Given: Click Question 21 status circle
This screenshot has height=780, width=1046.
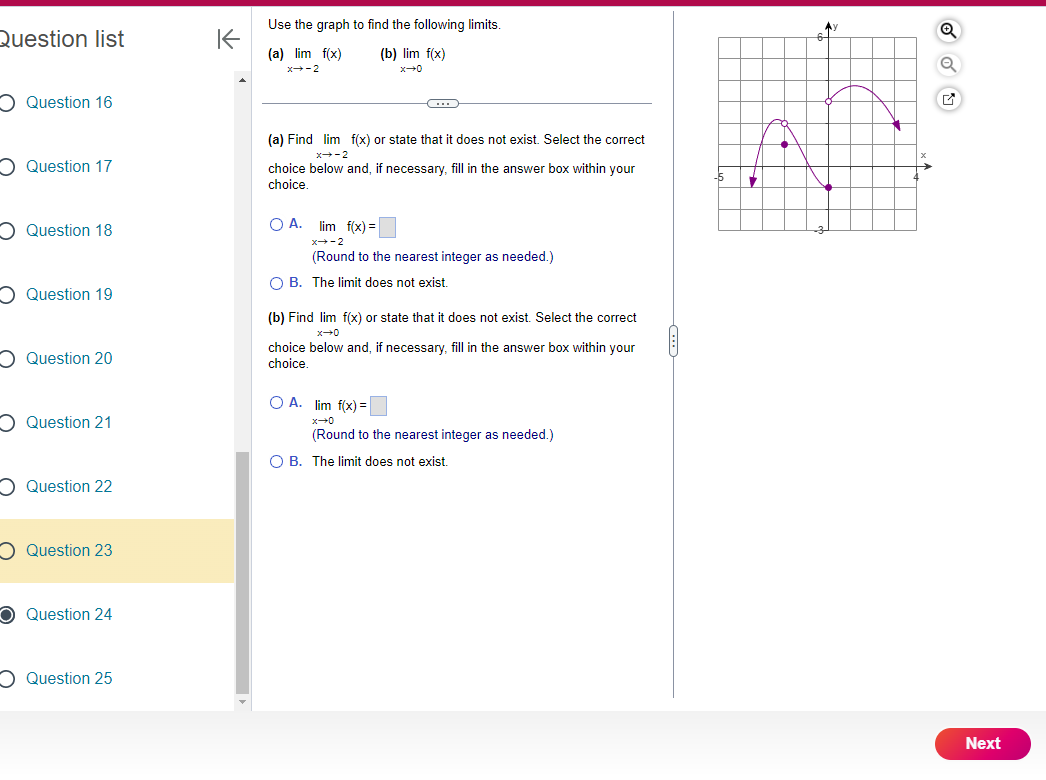Looking at the screenshot, I should [7, 423].
